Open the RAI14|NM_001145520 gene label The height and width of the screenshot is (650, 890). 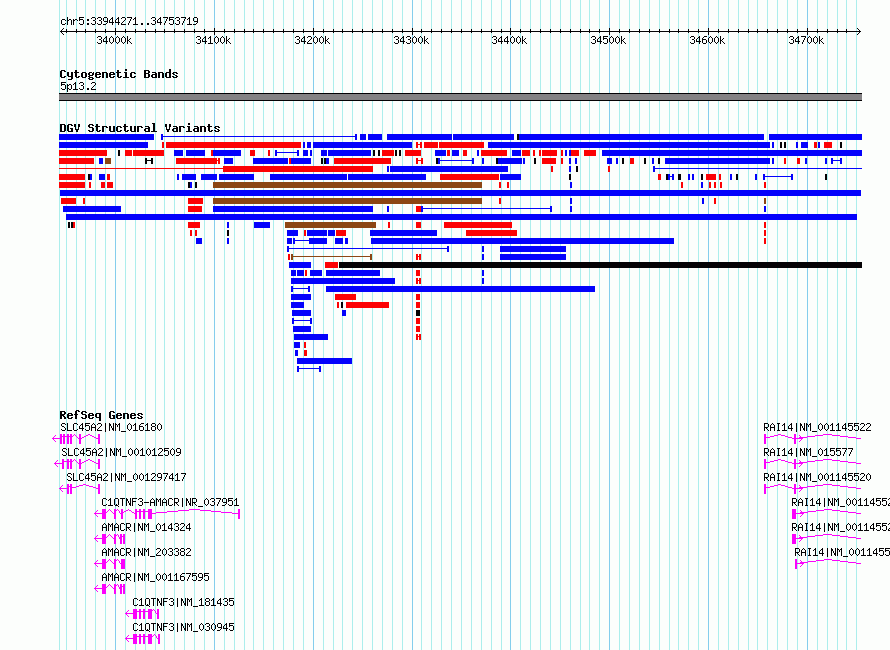(x=817, y=477)
